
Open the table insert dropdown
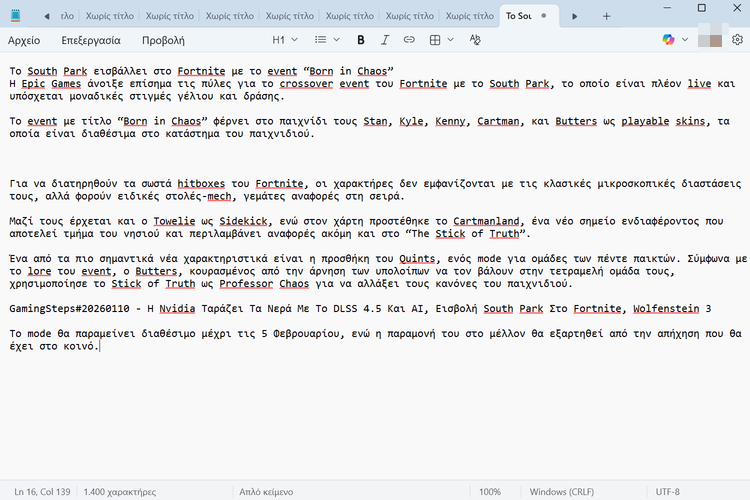point(440,40)
